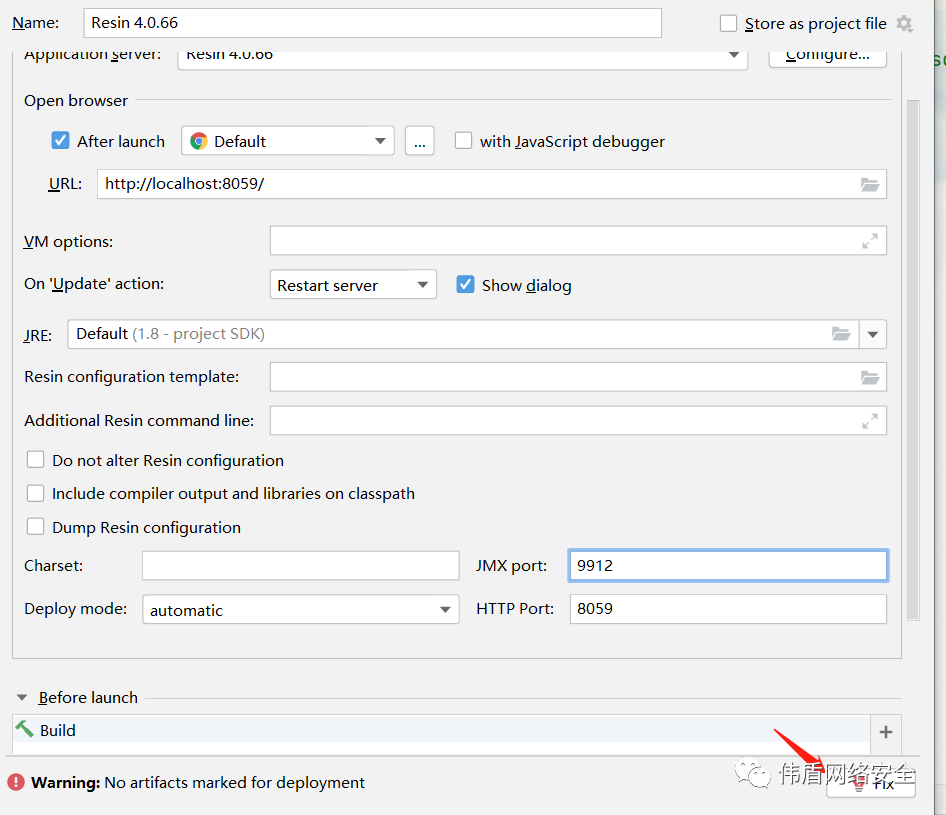Uncheck the Show dialog option
Screen dimensions: 946x815
click(x=465, y=284)
